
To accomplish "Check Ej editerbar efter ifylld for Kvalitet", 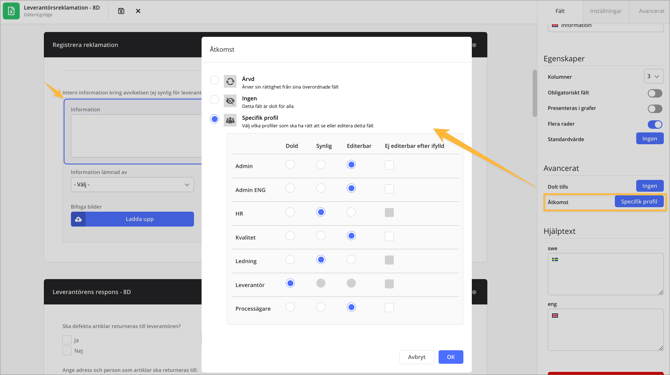I will click(x=389, y=236).
